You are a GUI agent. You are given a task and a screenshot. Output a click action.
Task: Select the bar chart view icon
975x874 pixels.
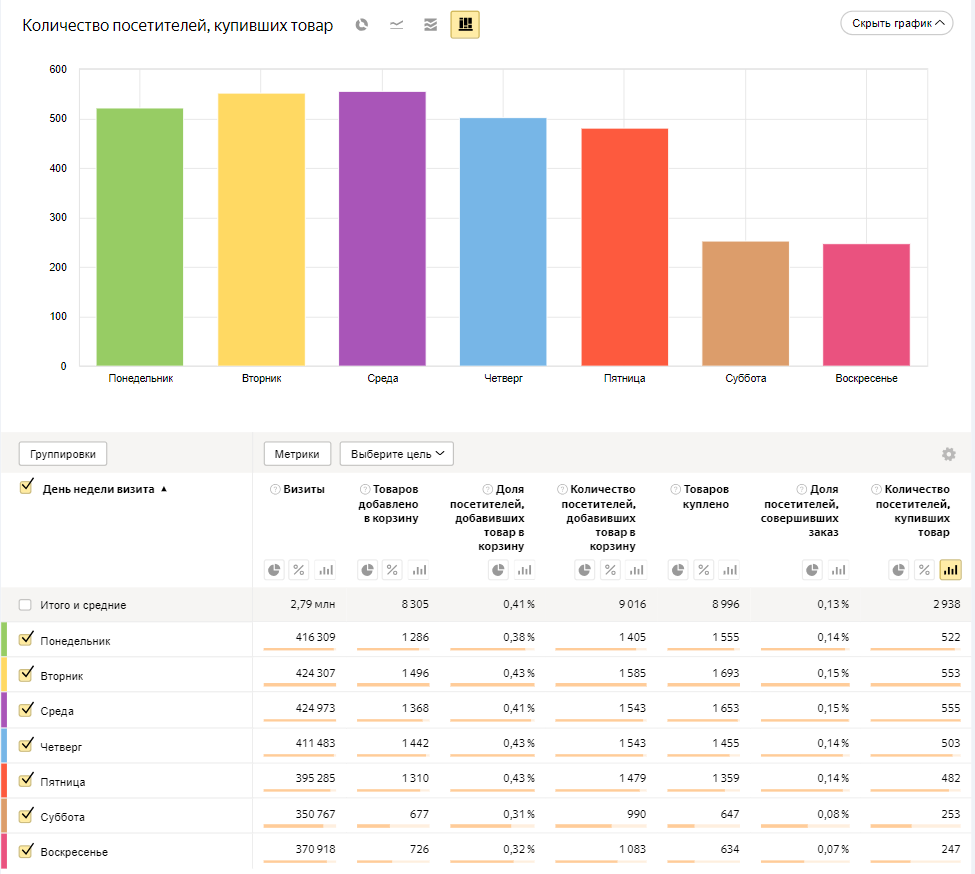[x=465, y=25]
